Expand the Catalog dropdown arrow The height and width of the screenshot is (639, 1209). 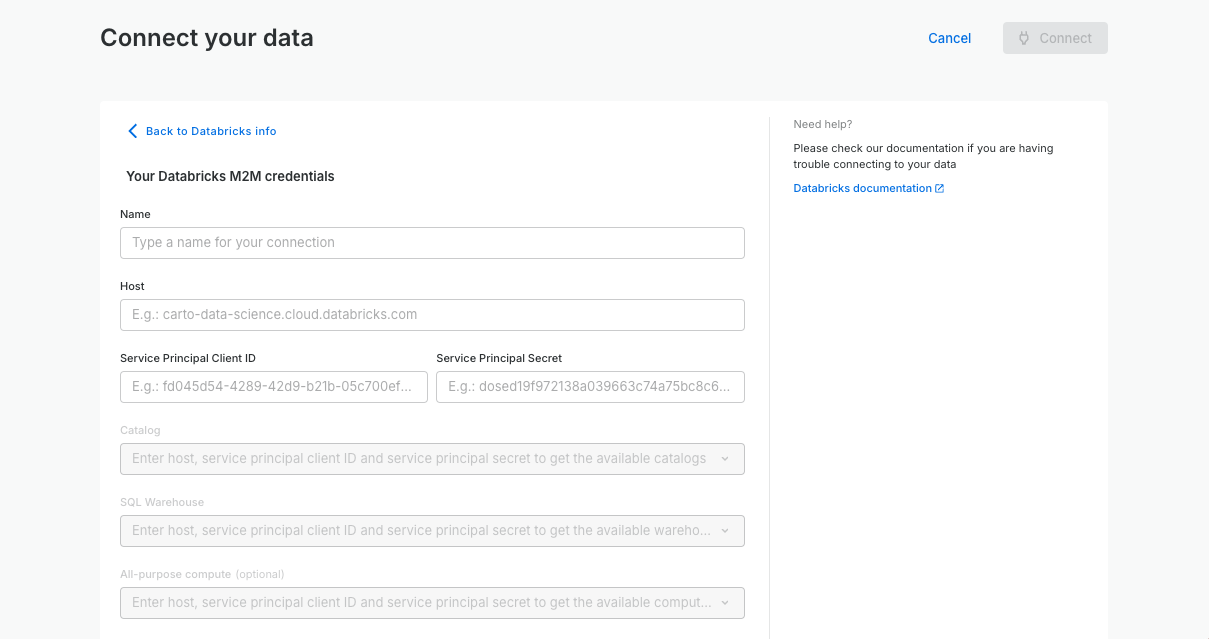(x=725, y=459)
